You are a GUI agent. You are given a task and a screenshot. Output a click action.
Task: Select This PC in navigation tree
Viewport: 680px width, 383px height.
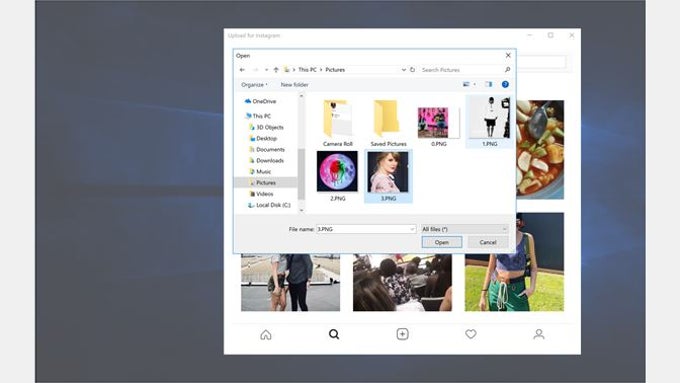258,116
